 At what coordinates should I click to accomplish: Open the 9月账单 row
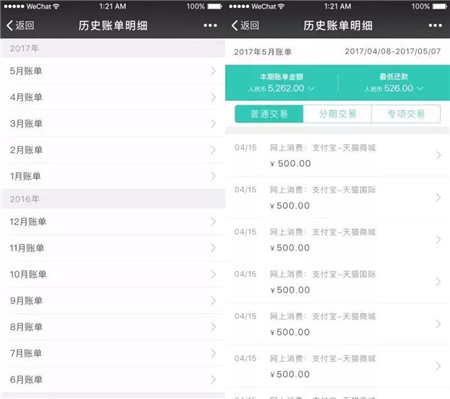(113, 301)
